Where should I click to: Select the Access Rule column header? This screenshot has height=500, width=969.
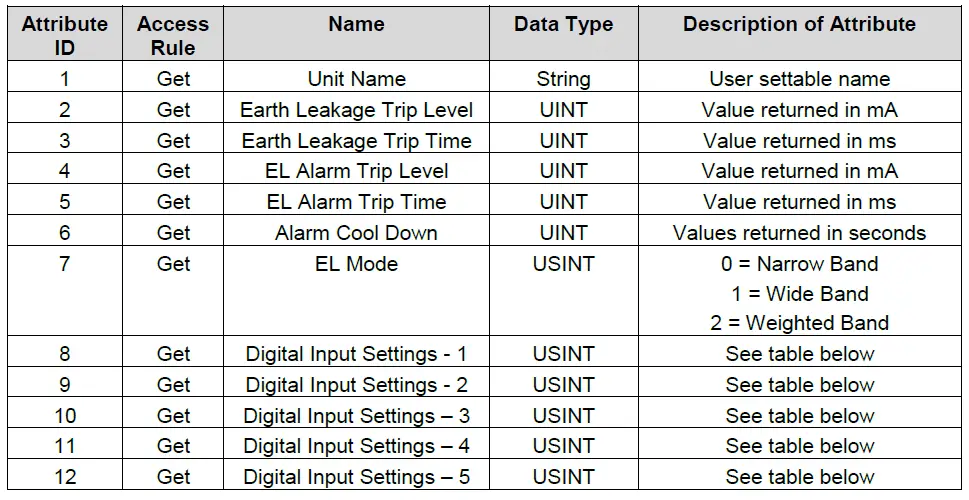tap(173, 35)
